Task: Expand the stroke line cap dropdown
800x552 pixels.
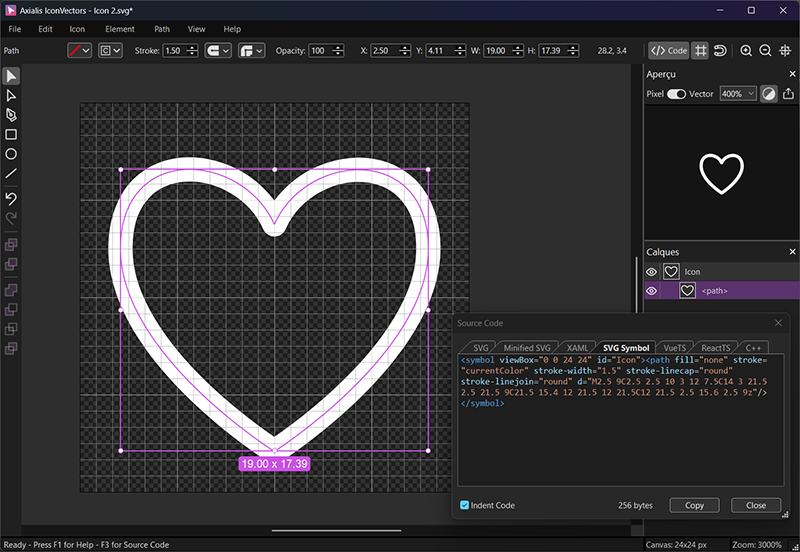Action: click(218, 51)
